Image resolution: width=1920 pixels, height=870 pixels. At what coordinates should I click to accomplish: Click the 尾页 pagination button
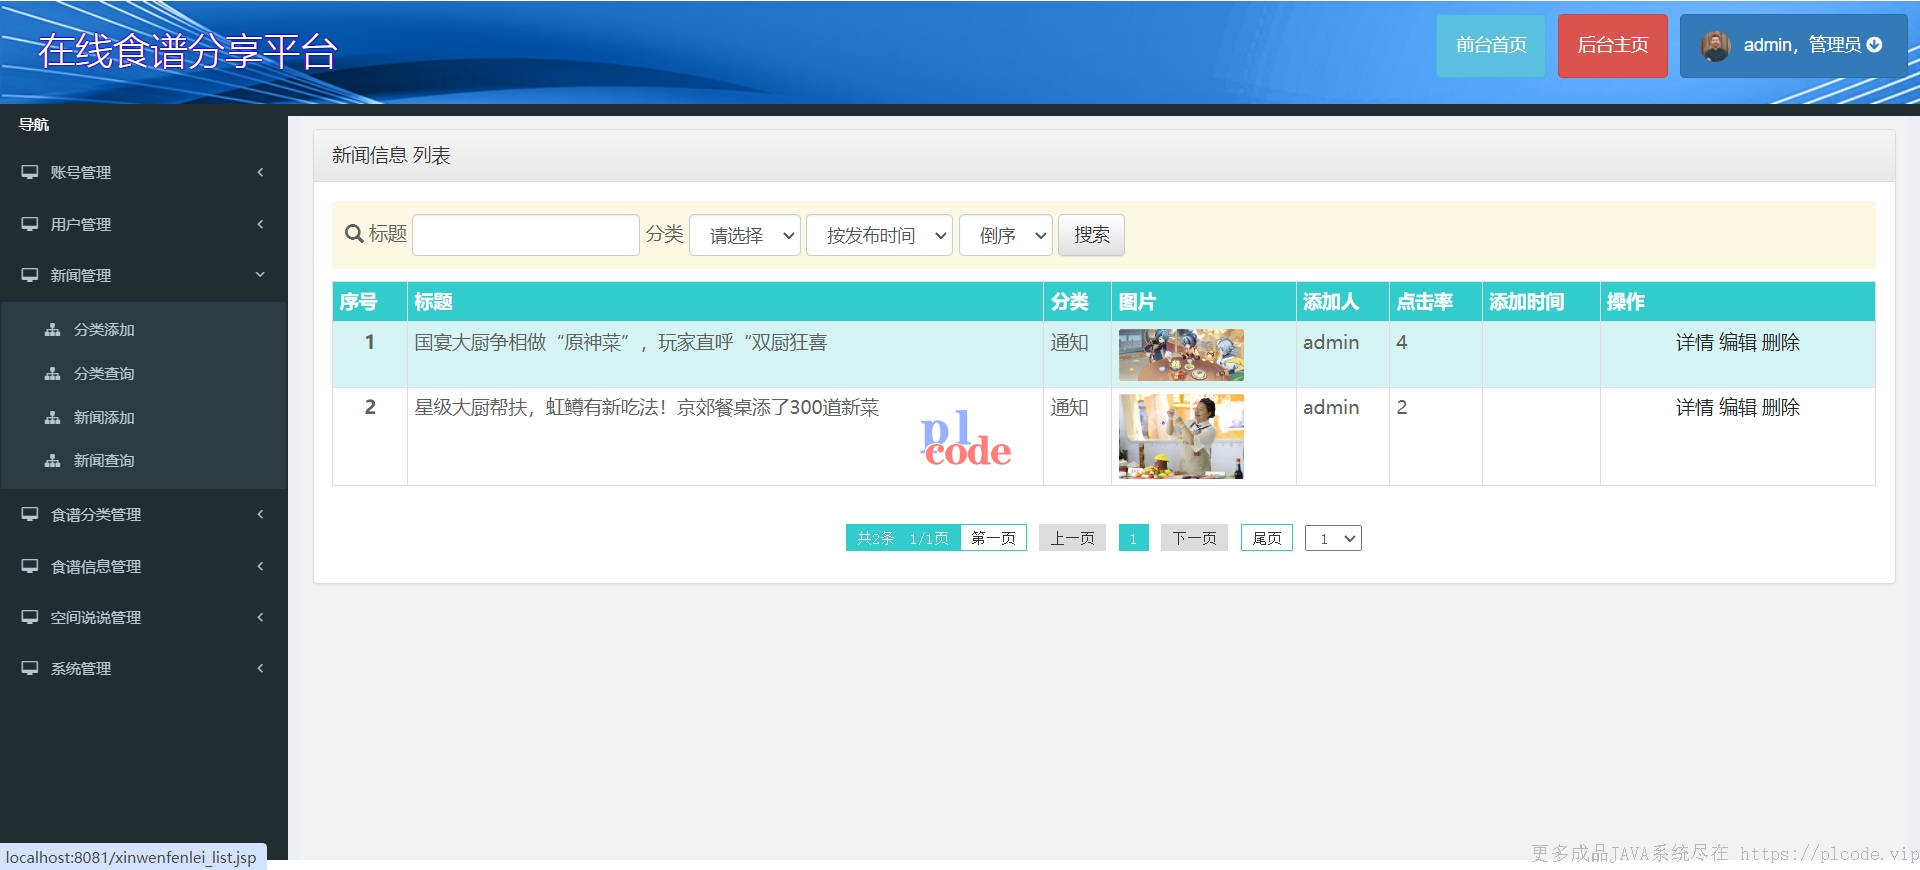click(1267, 538)
